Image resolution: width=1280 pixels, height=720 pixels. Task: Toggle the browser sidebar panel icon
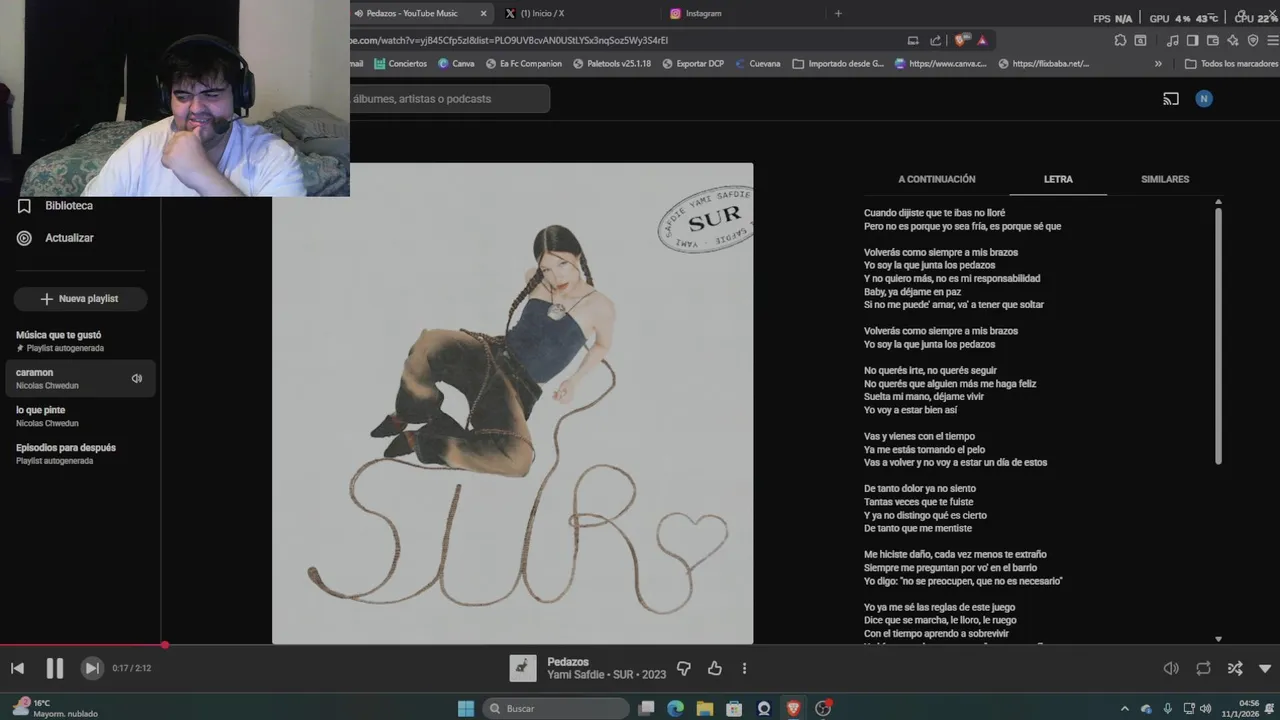click(x=1193, y=40)
